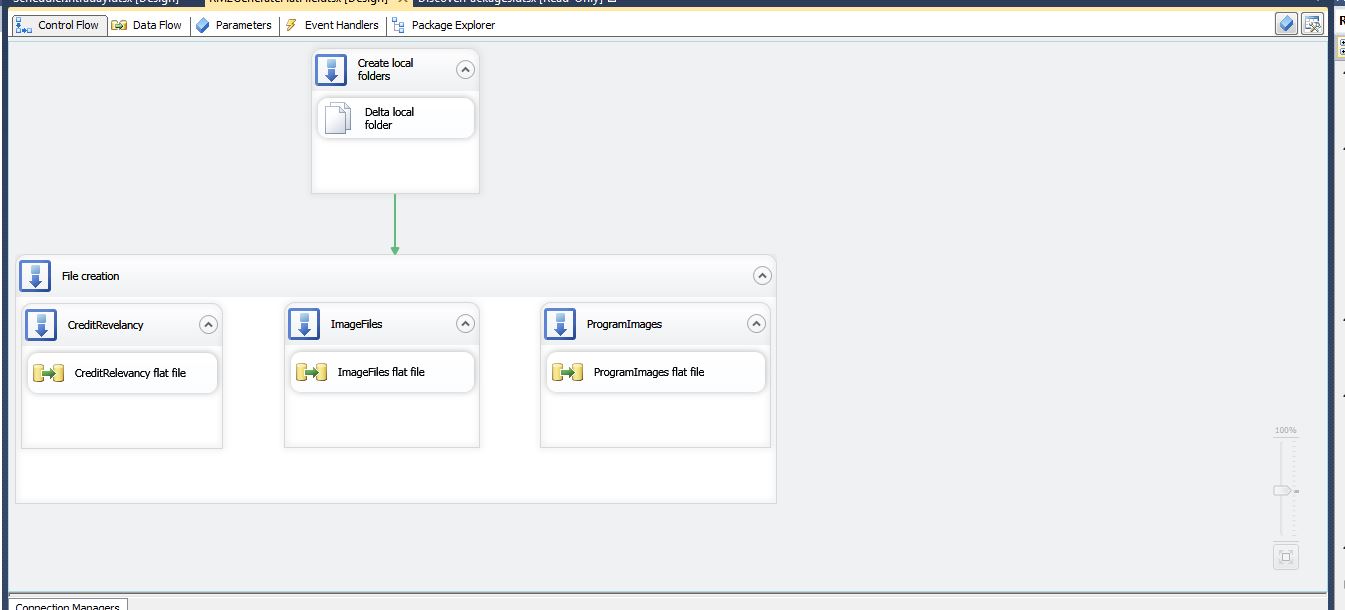The image size is (1345, 610).
Task: Collapse the CreditRevelancy container
Action: coord(208,324)
